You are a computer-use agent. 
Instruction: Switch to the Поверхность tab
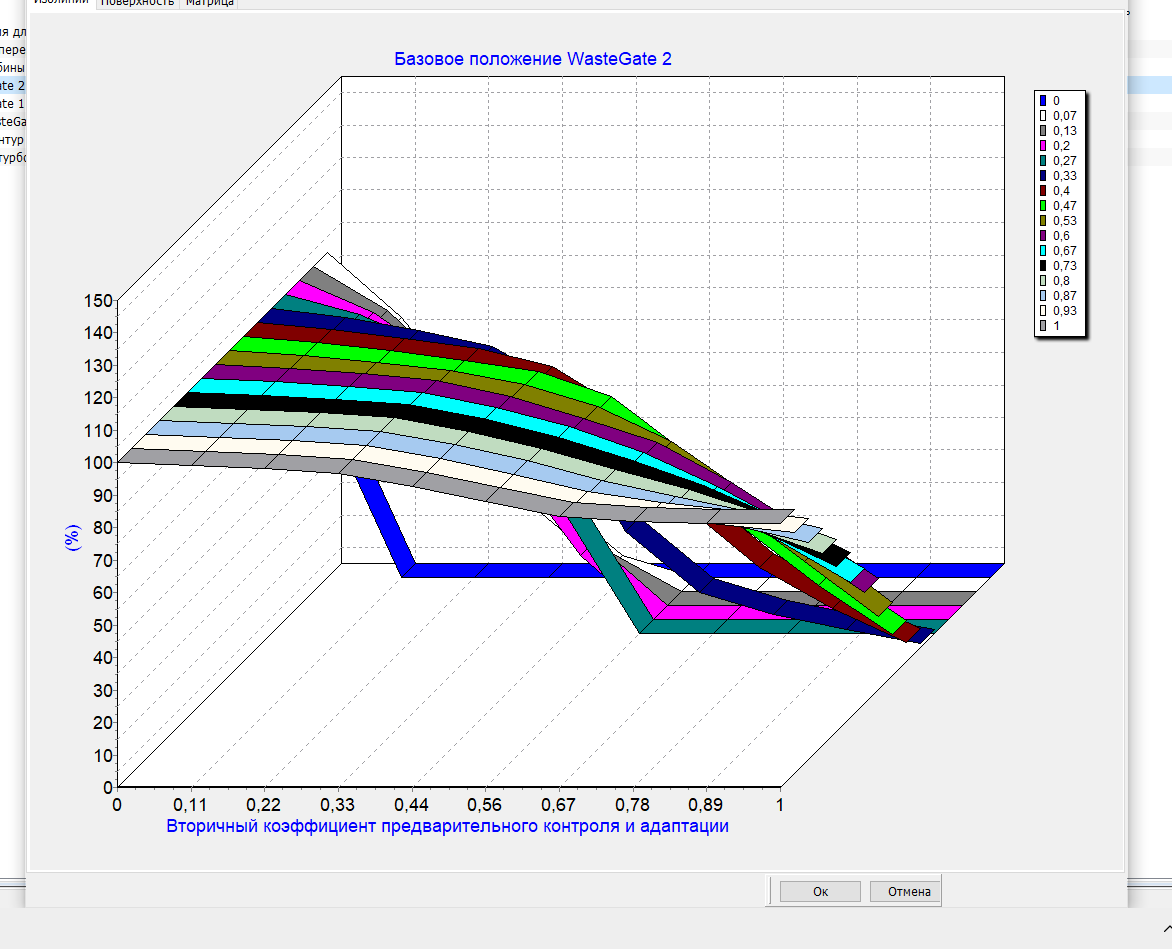click(138, 3)
